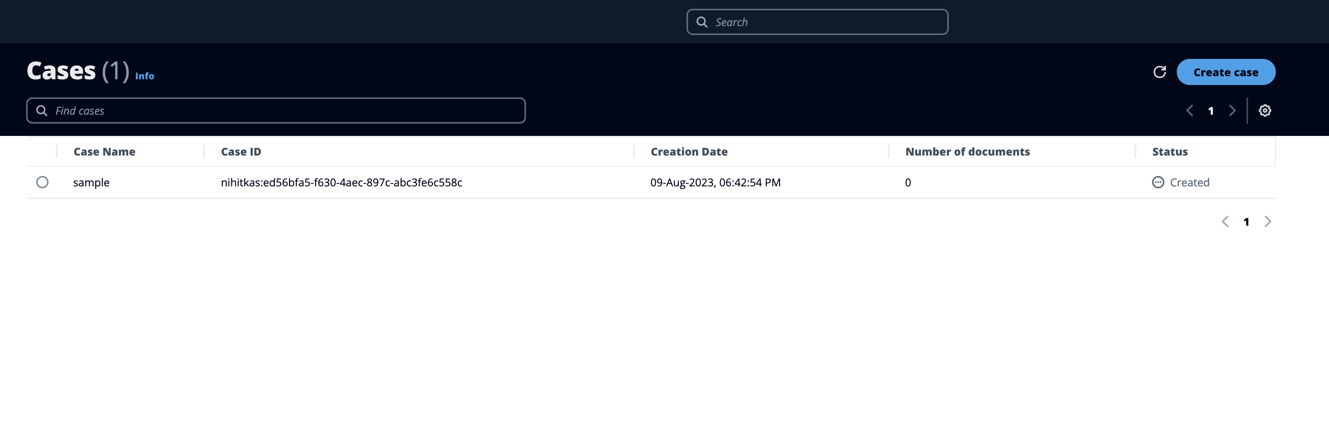Click the Find cases magnifier icon
Image resolution: width=1329 pixels, height=429 pixels.
[42, 111]
